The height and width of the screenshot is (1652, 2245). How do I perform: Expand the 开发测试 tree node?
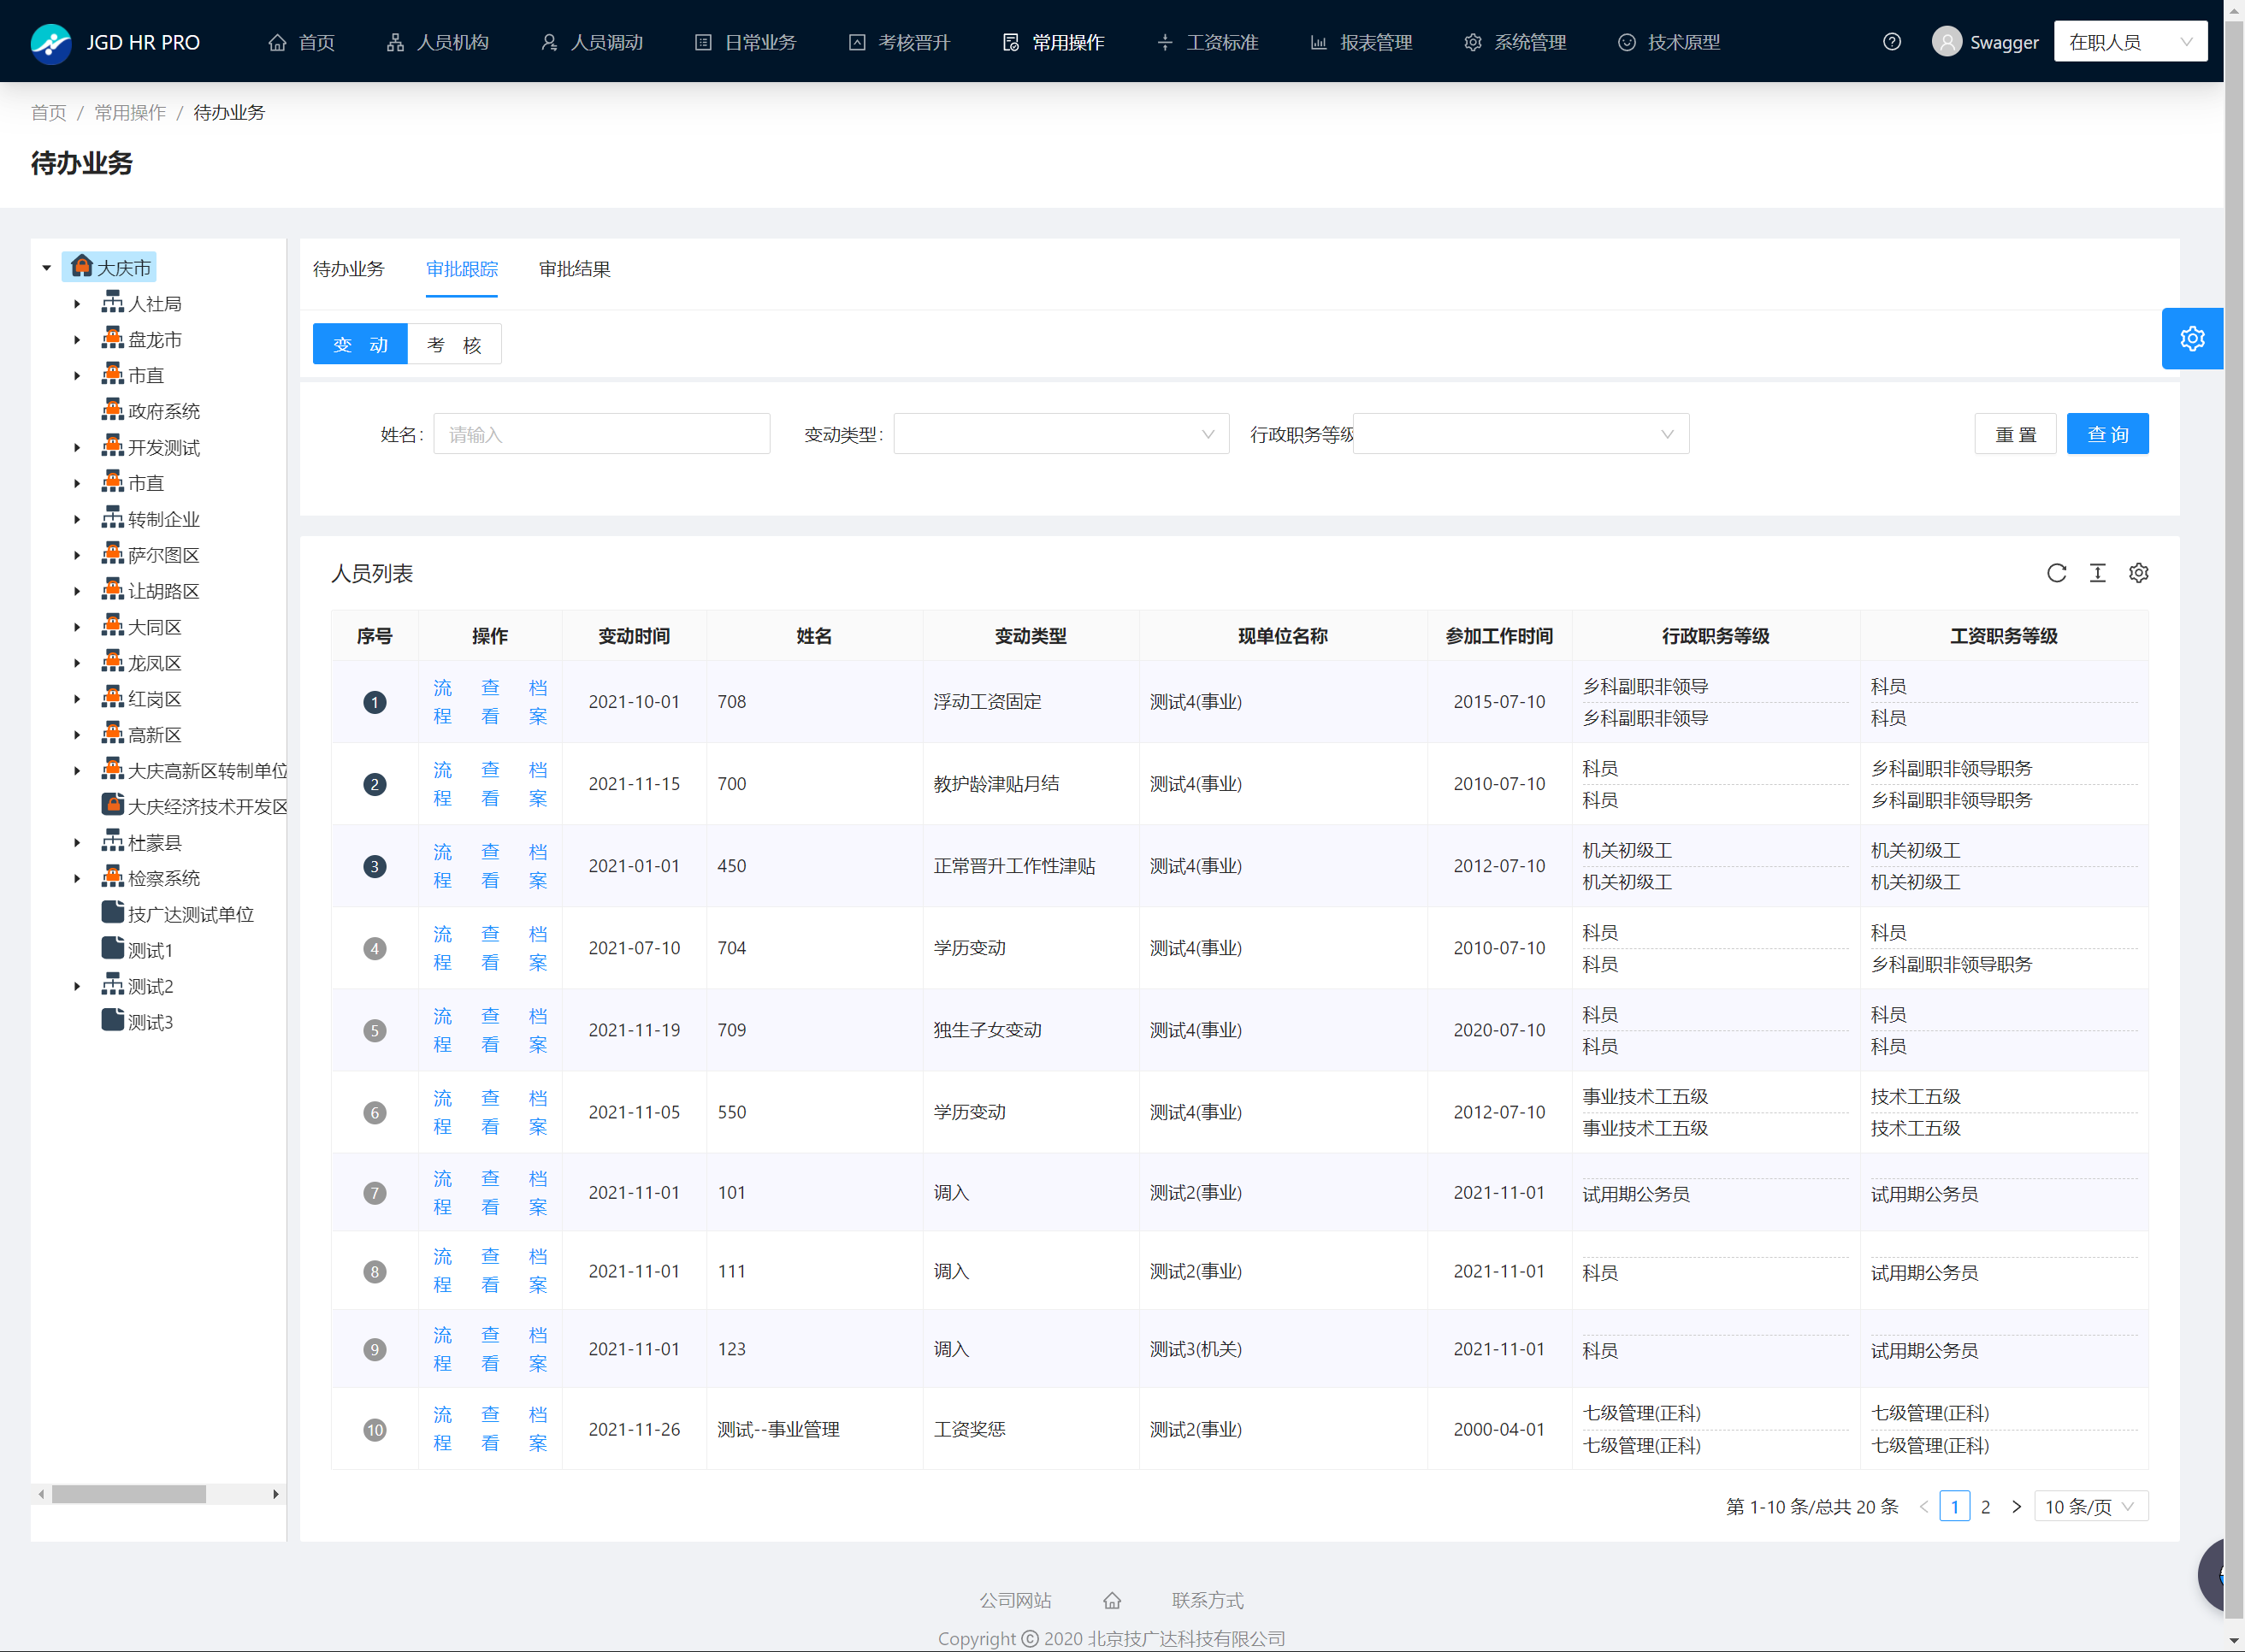[x=77, y=447]
